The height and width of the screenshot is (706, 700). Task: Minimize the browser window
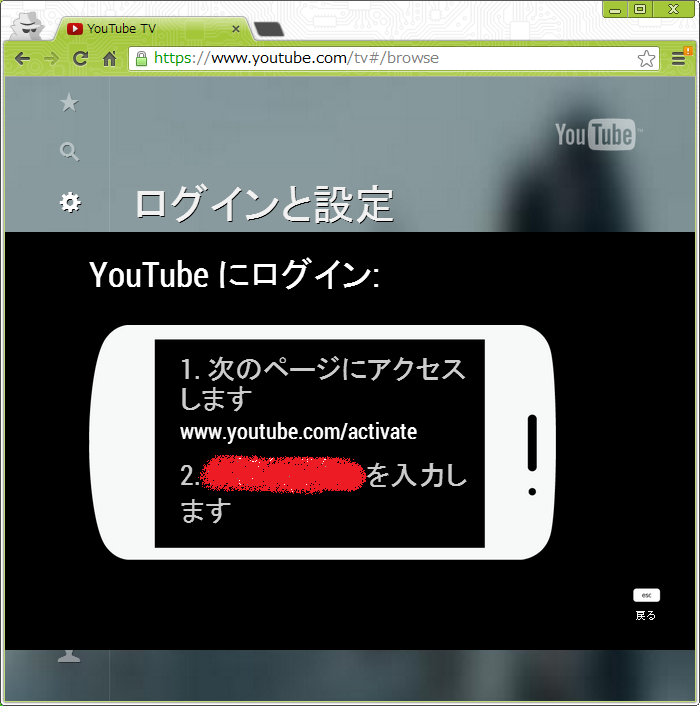[615, 9]
